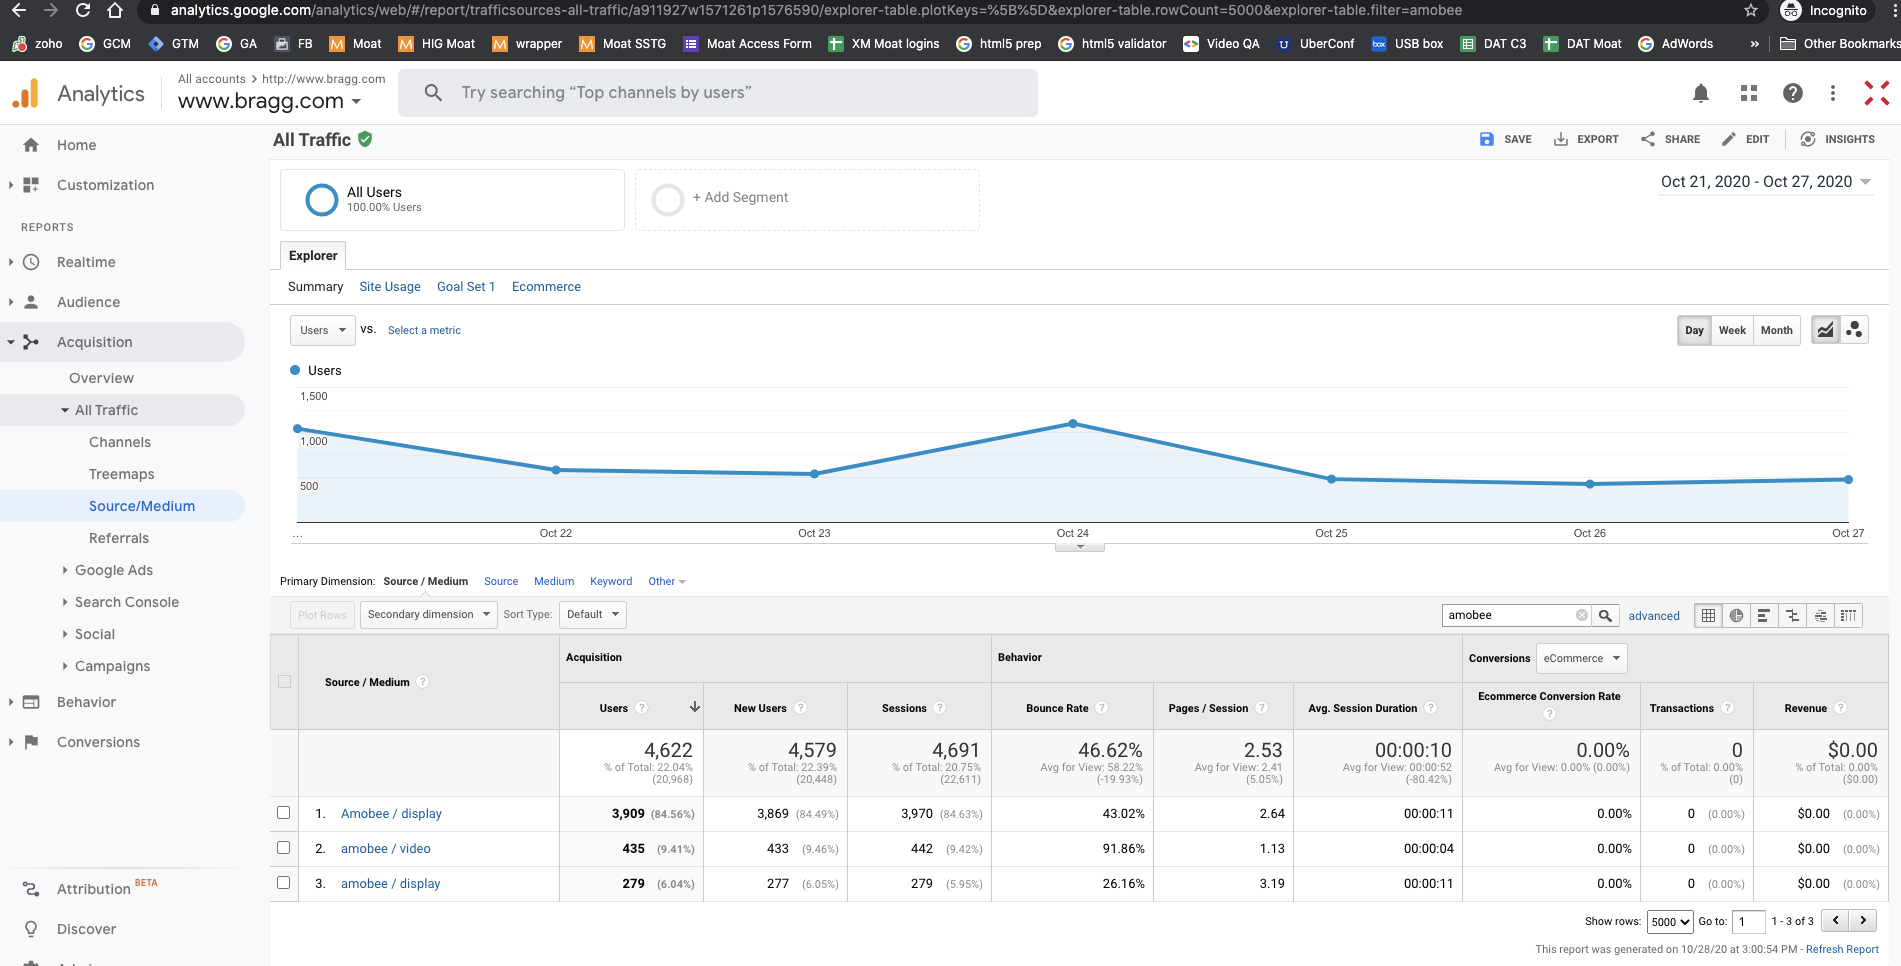Viewport: 1901px width, 966px height.
Task: Click the SHARE button
Action: [x=1670, y=140]
